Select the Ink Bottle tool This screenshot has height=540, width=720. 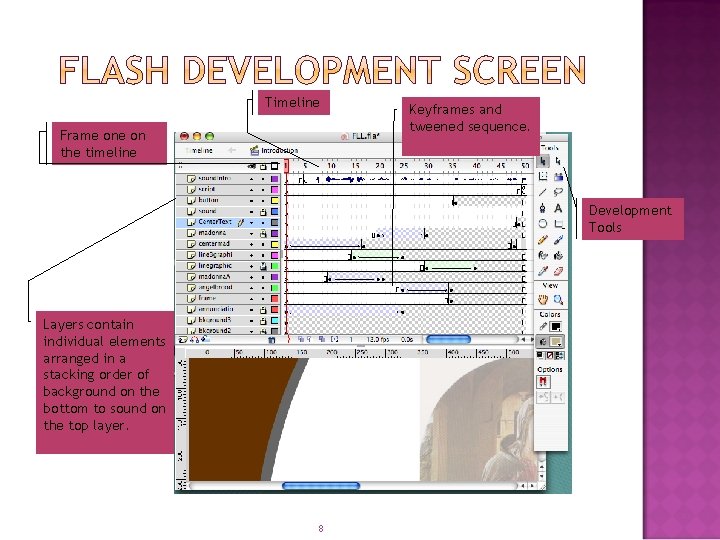[543, 255]
